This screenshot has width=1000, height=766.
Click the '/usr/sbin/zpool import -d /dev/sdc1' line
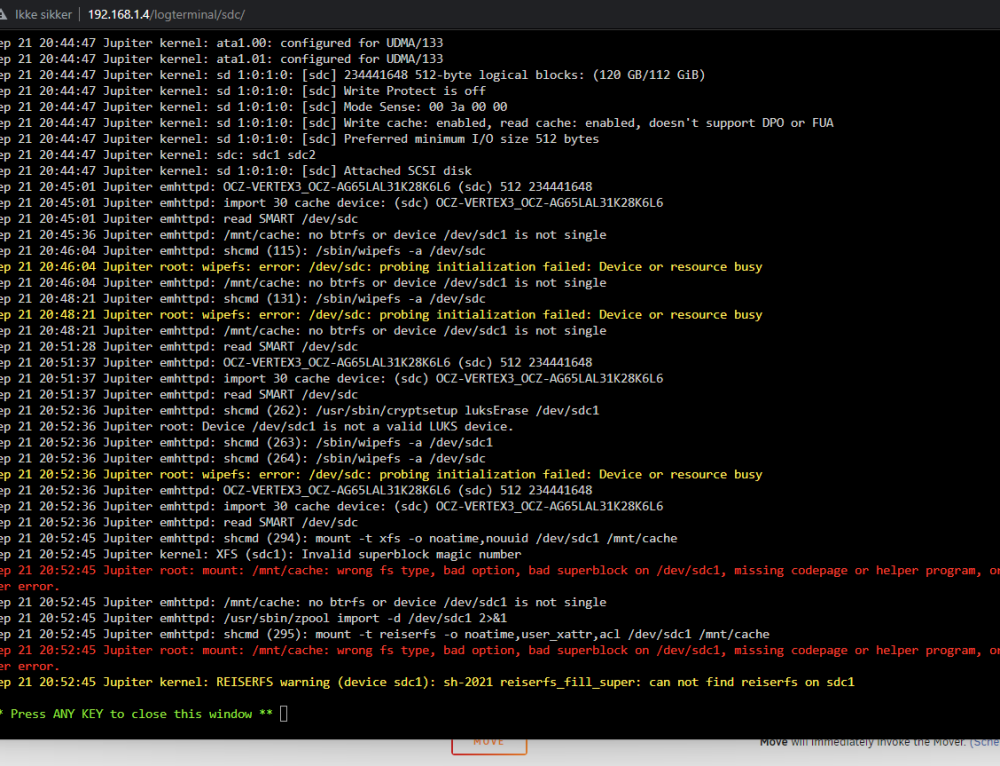pos(254,618)
